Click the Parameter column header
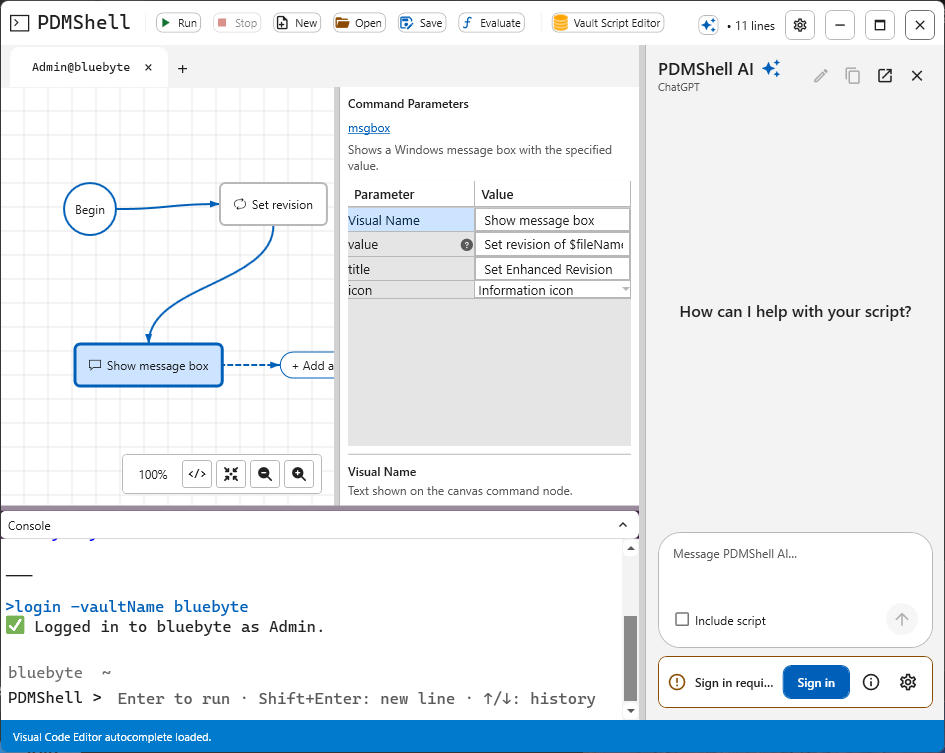945x753 pixels. point(411,194)
